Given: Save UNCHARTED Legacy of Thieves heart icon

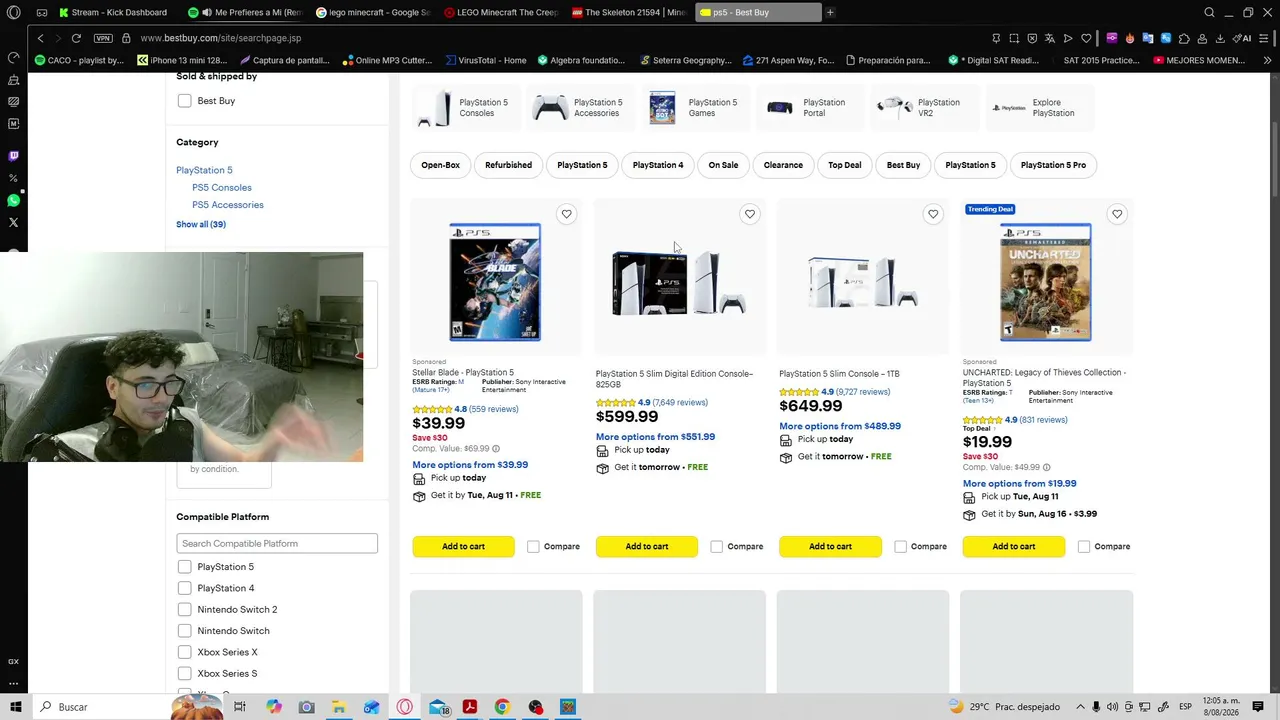Looking at the screenshot, I should coord(1117,214).
